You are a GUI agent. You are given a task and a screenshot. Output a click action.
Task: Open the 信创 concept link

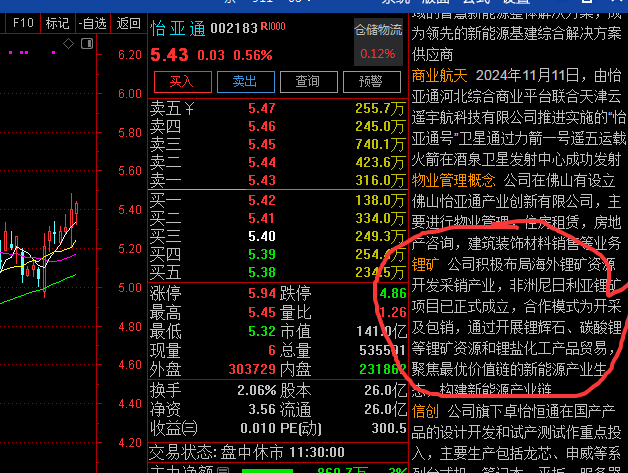pos(425,411)
